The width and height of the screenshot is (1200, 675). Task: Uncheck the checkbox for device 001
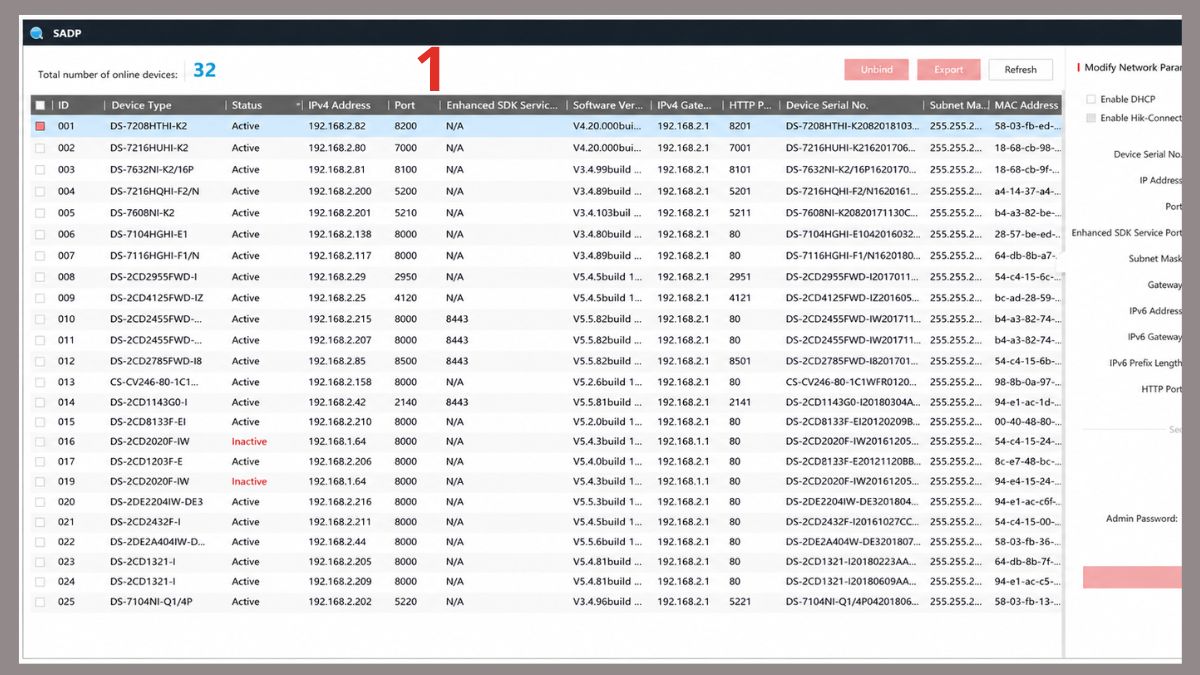[40, 127]
